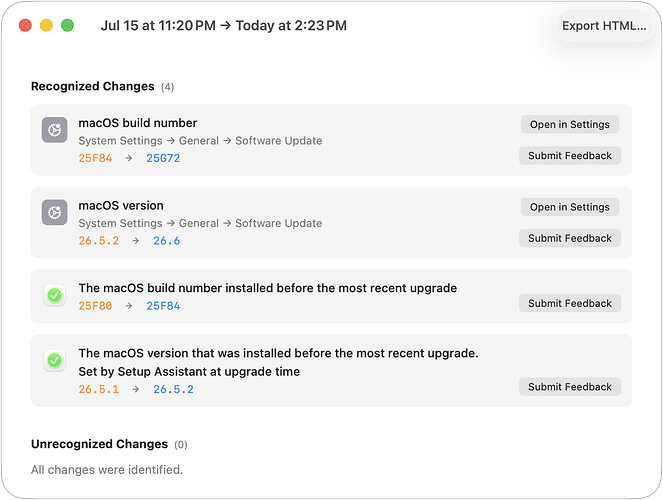Open macOS build number in Settings
663x500 pixels.
click(570, 124)
